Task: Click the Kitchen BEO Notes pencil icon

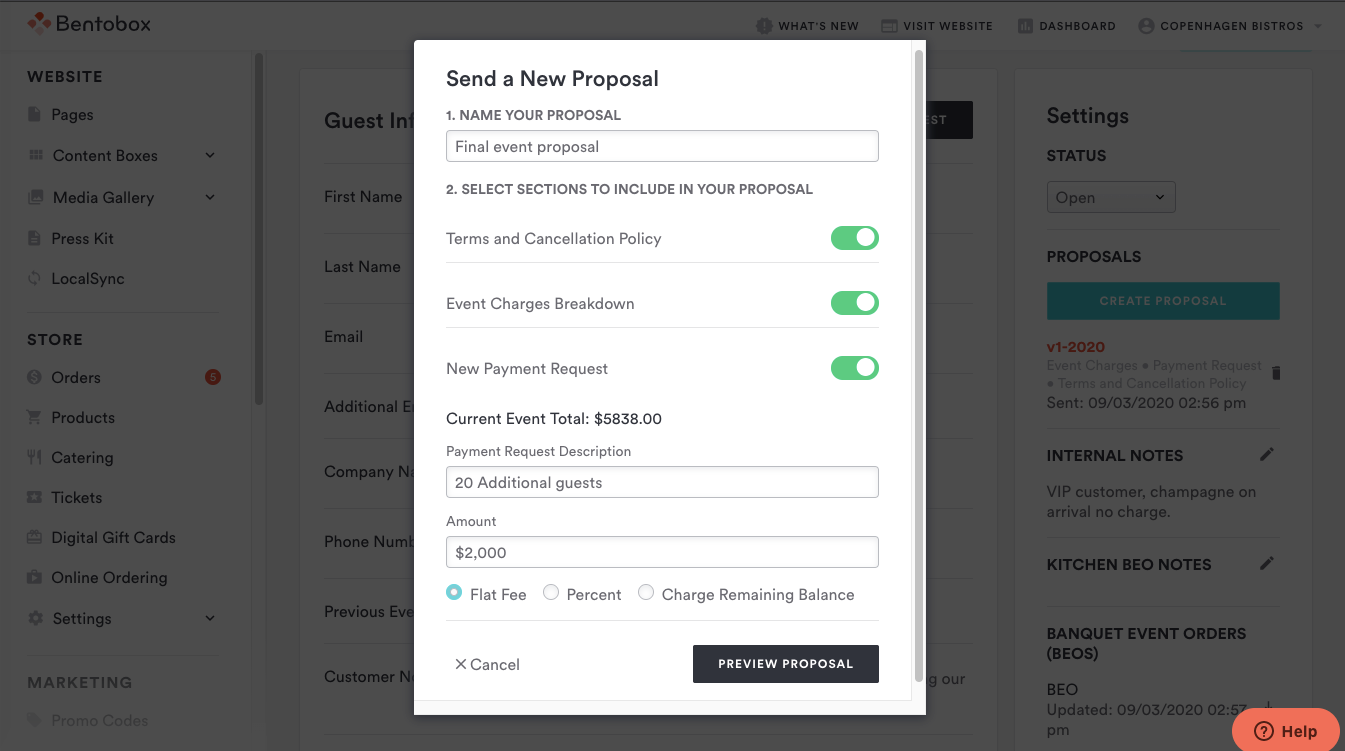Action: [x=1267, y=564]
